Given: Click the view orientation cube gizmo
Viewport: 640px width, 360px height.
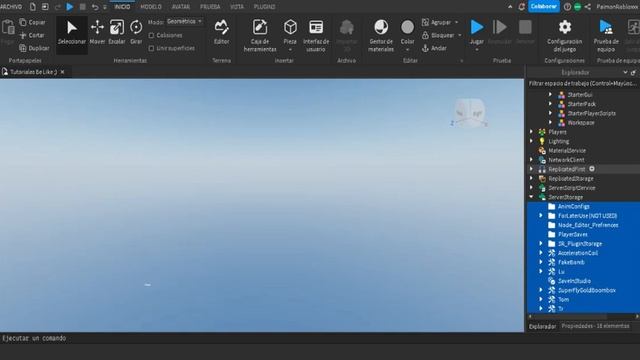Looking at the screenshot, I should [x=470, y=113].
